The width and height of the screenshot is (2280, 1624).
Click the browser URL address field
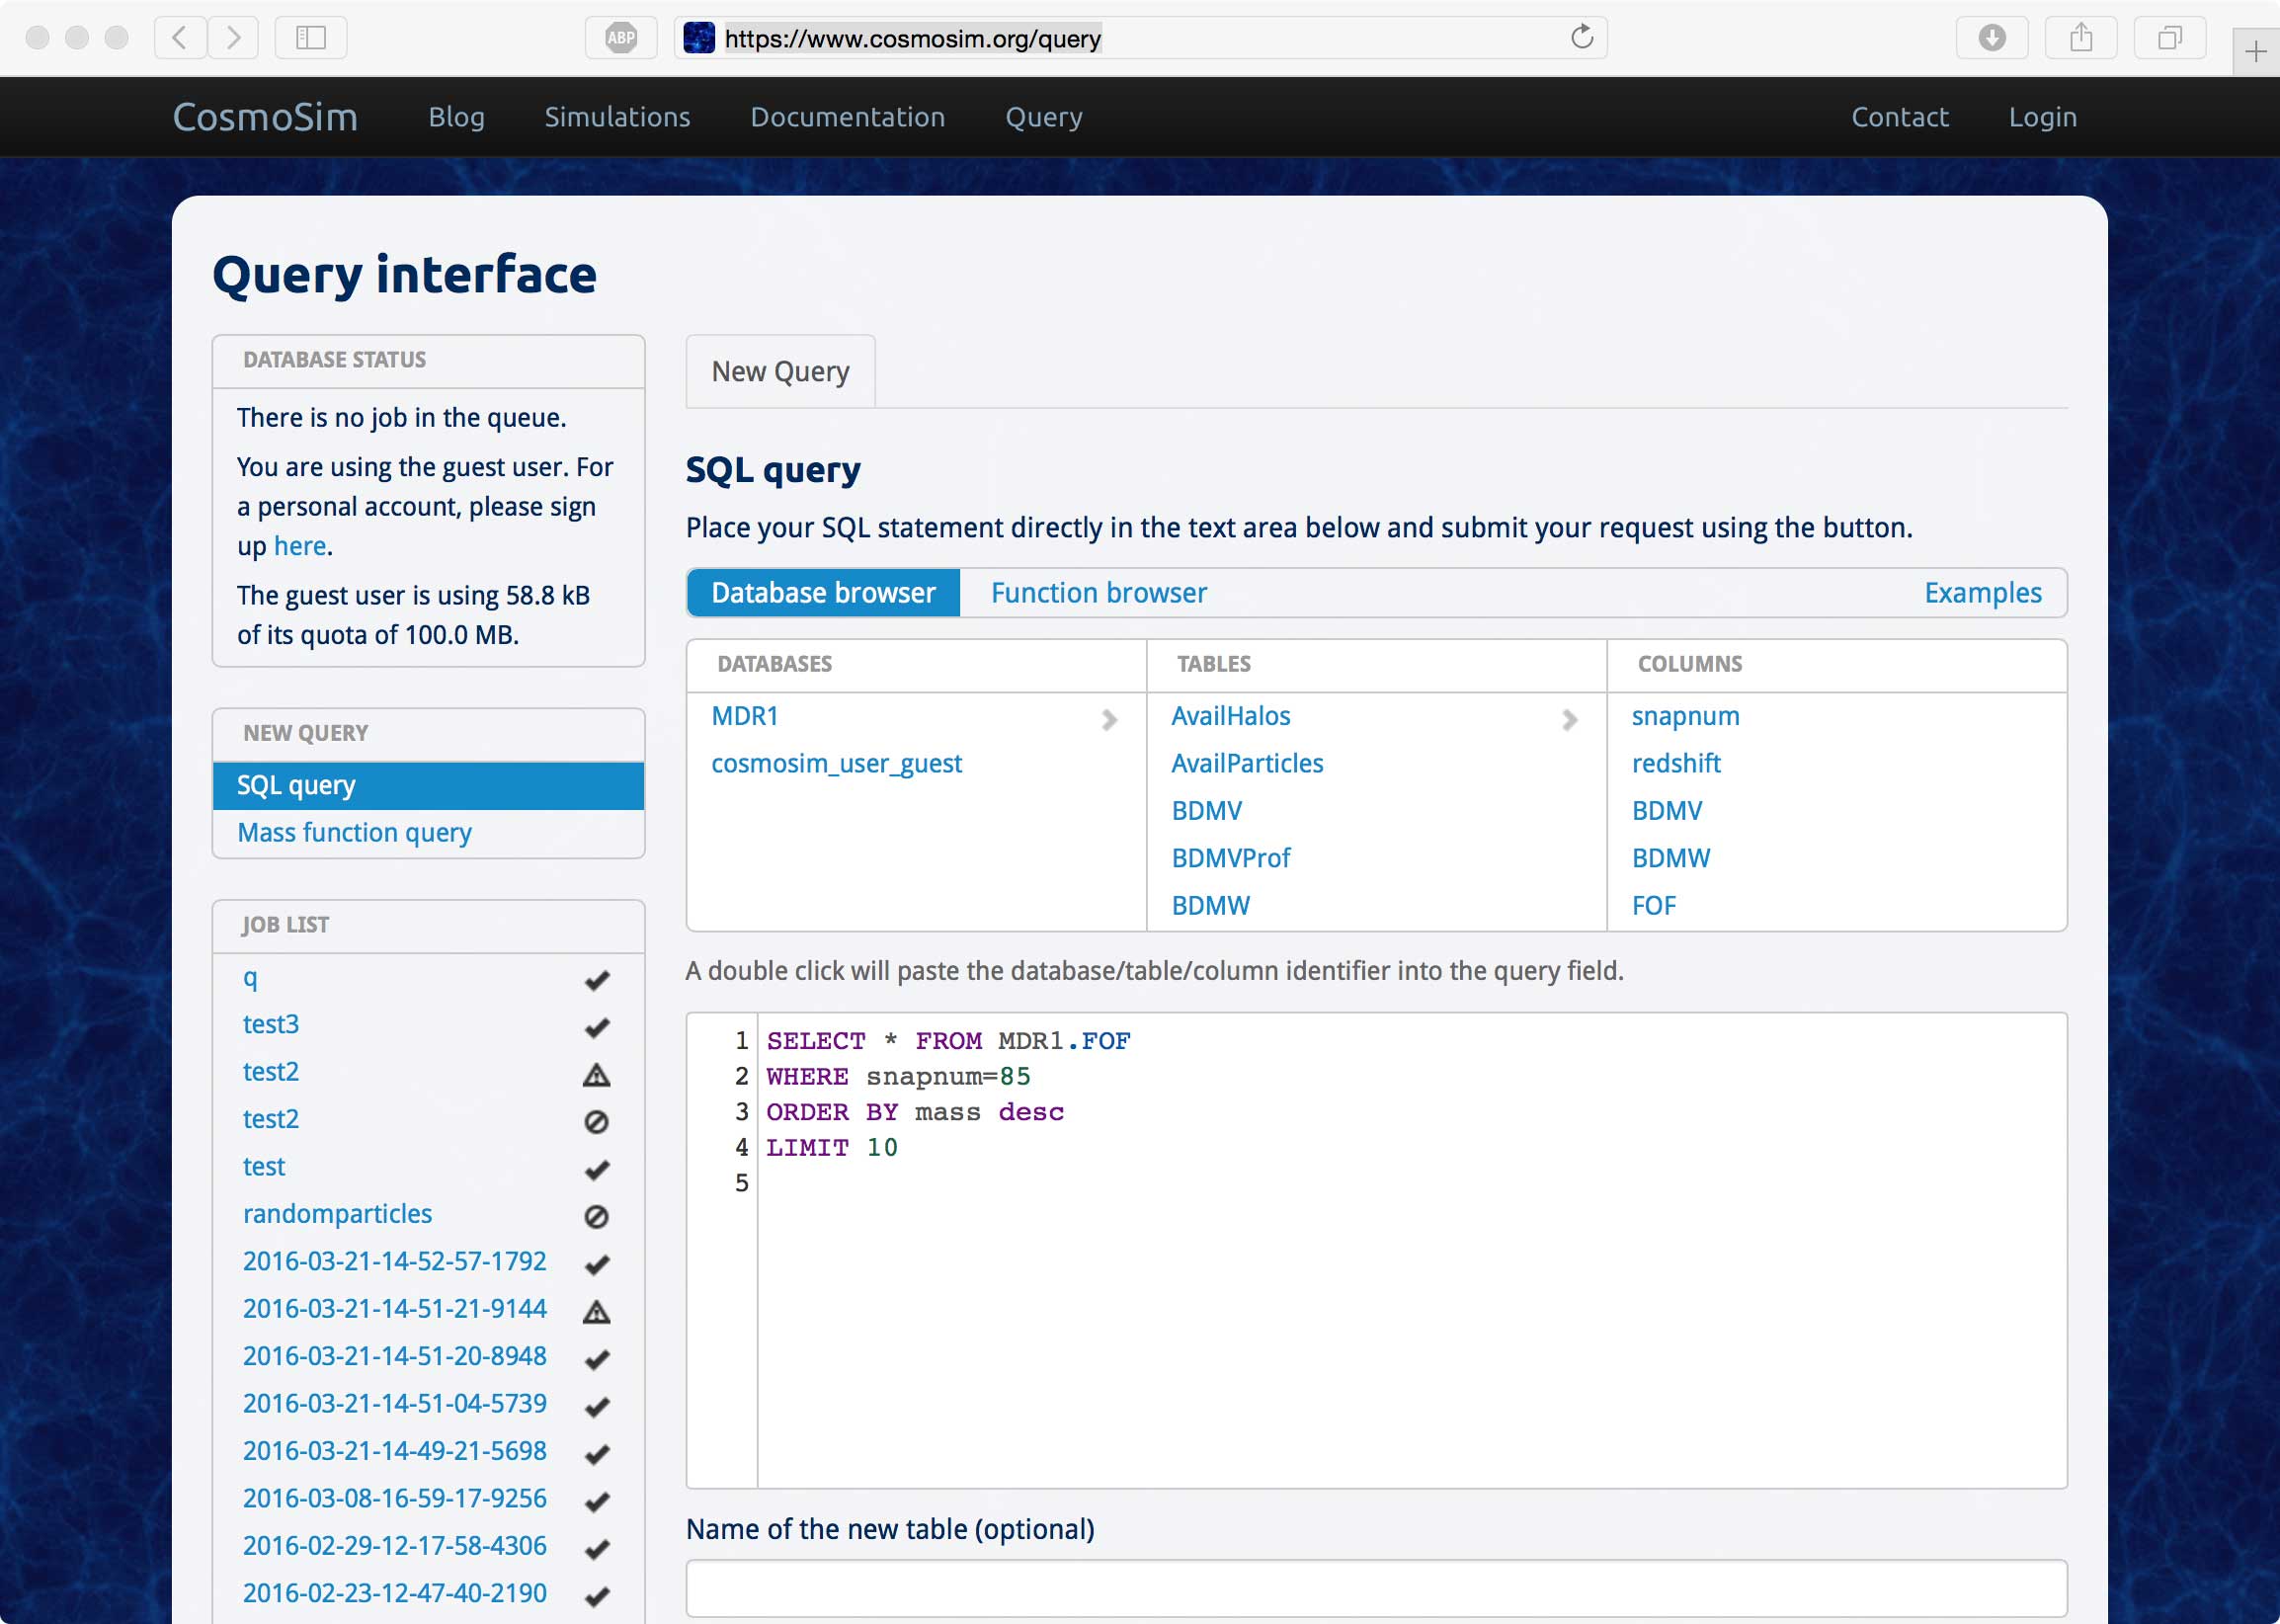click(1140, 38)
